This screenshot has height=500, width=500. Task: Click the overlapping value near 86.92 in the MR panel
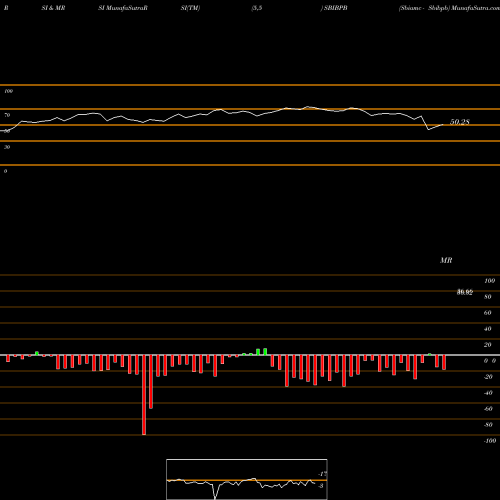click(465, 292)
